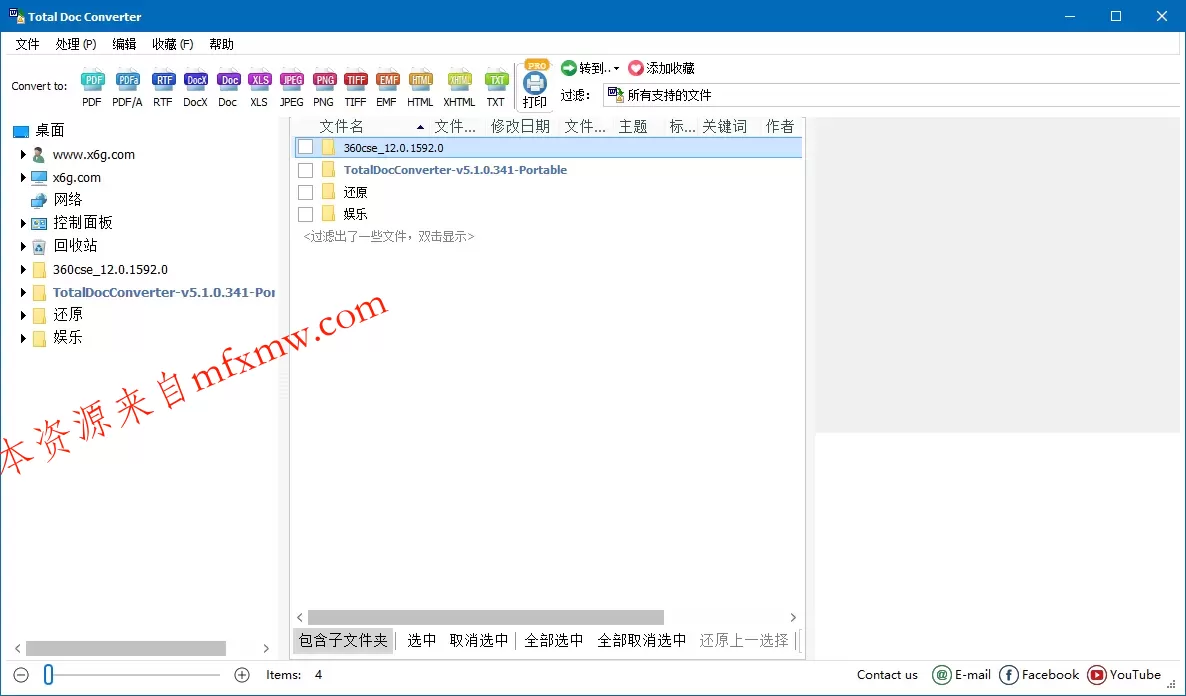Viewport: 1186px width, 696px height.
Task: Click 选中 button
Action: point(422,641)
